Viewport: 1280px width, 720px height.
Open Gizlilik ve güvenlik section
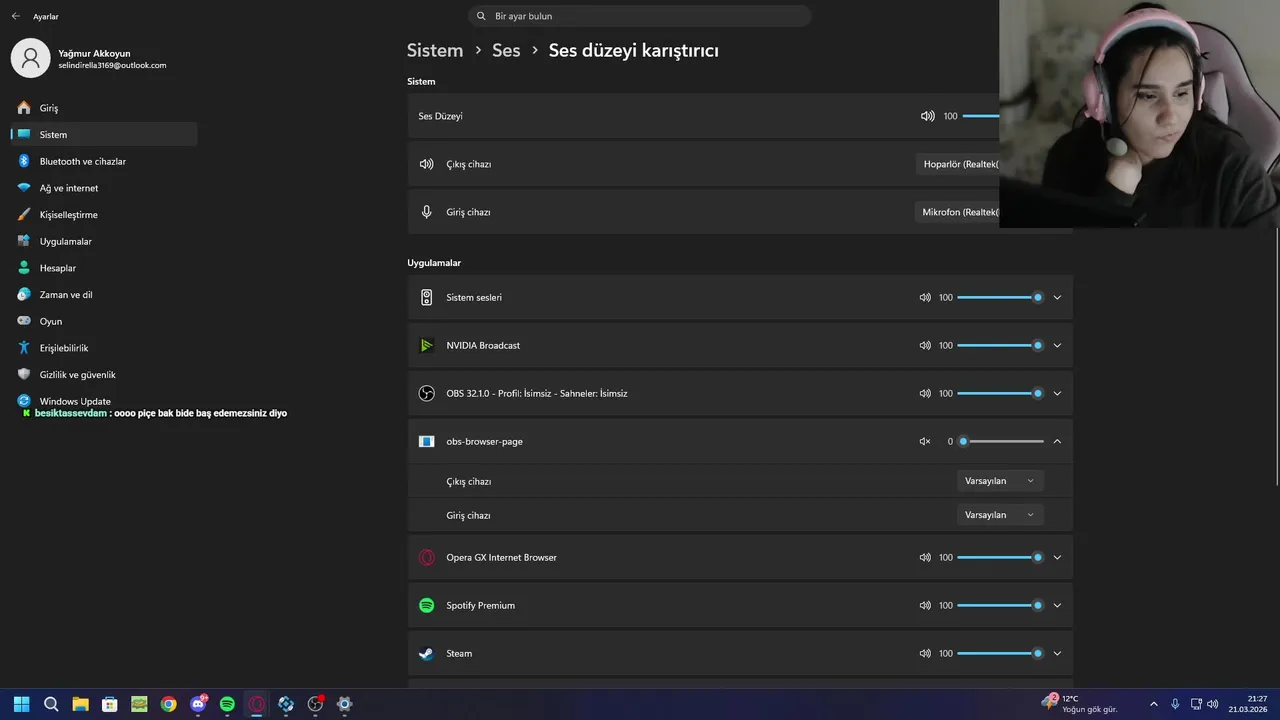pyautogui.click(x=78, y=375)
